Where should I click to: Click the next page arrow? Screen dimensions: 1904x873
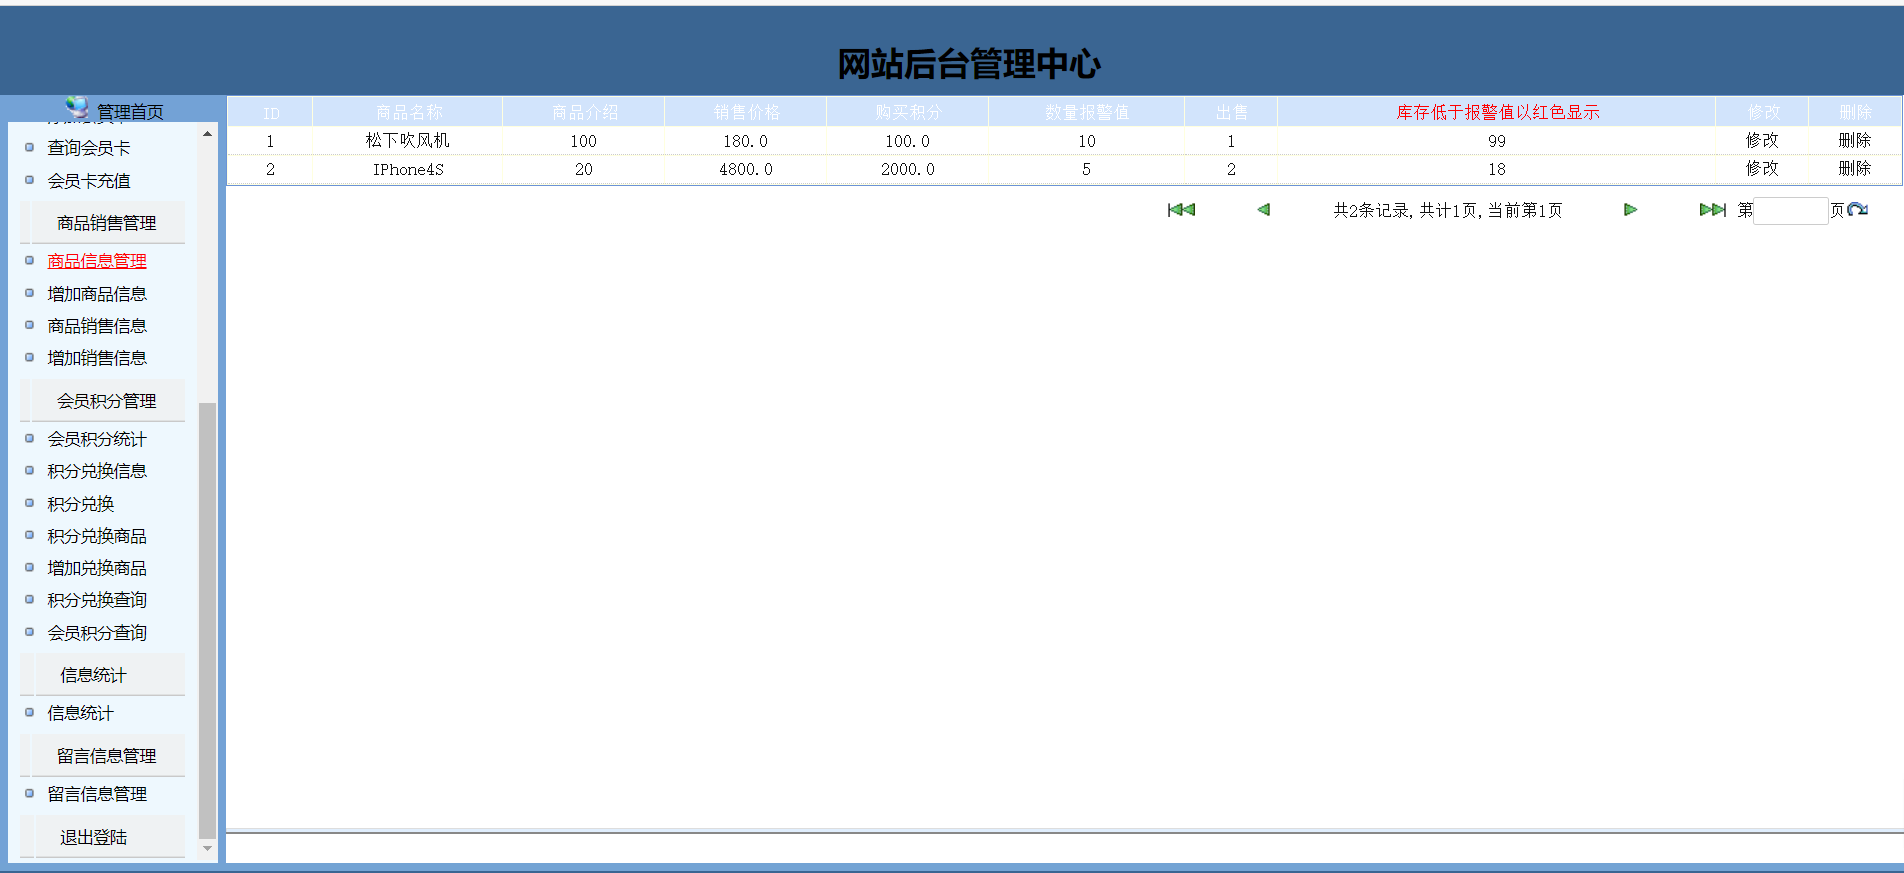click(1630, 210)
